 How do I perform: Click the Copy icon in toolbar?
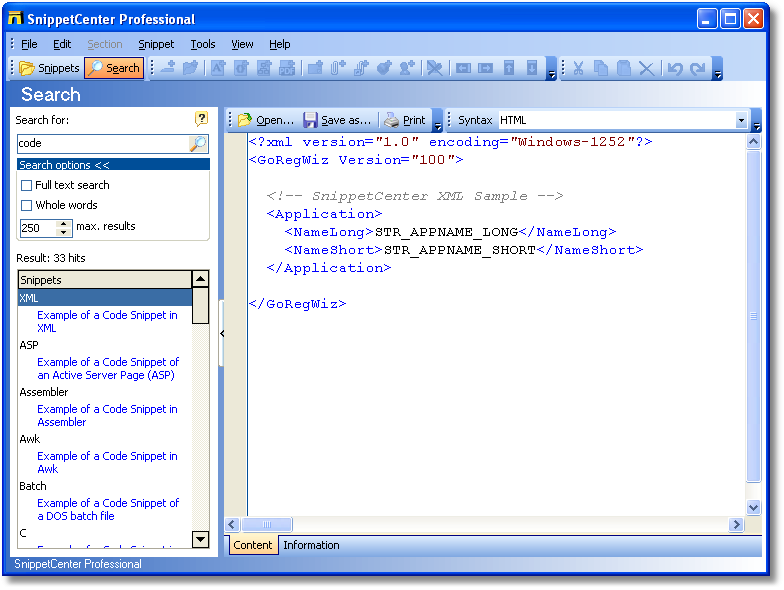coord(600,68)
